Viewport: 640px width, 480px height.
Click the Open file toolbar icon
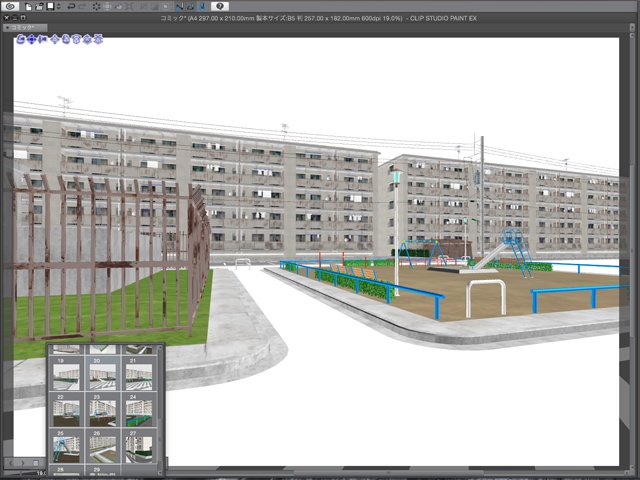(39, 7)
